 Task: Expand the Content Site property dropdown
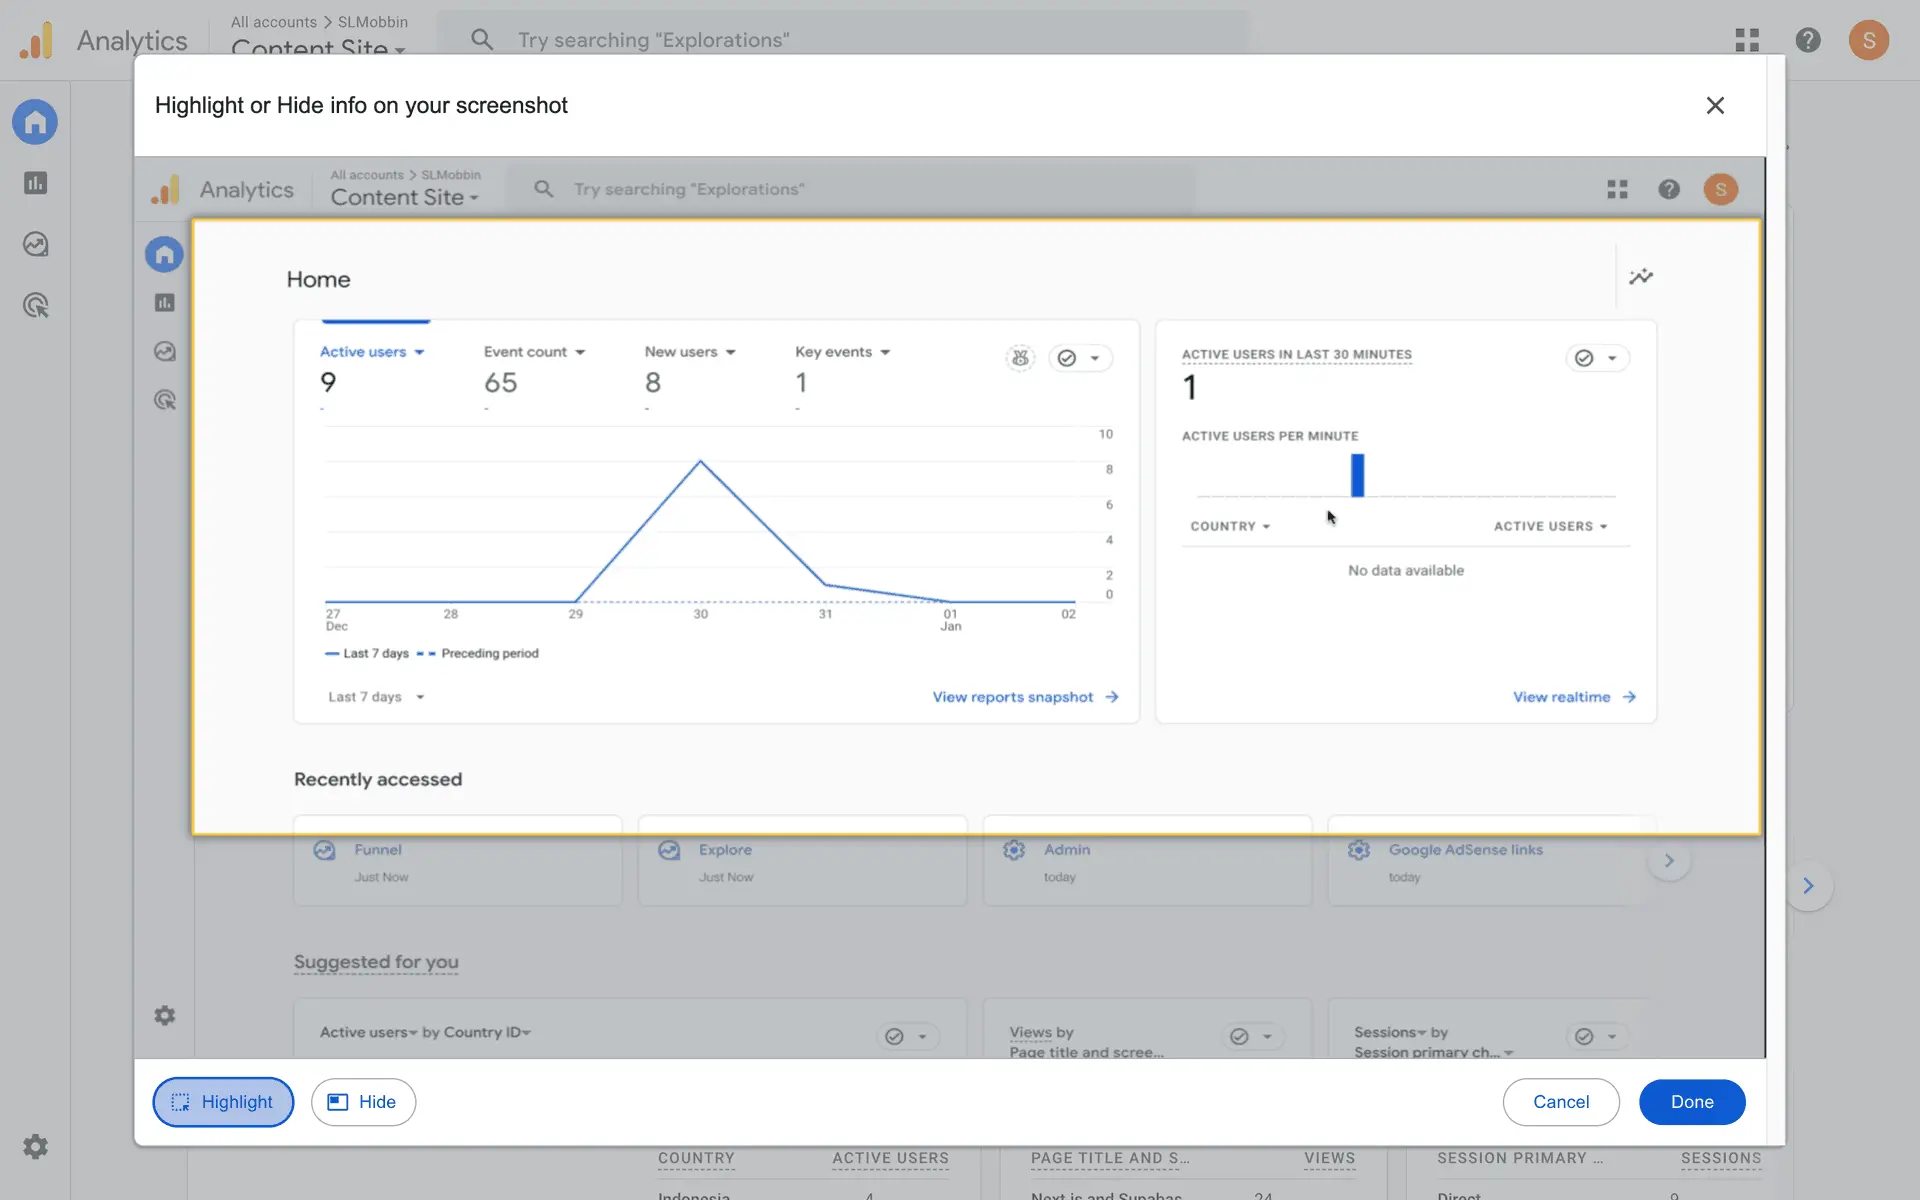pyautogui.click(x=318, y=47)
